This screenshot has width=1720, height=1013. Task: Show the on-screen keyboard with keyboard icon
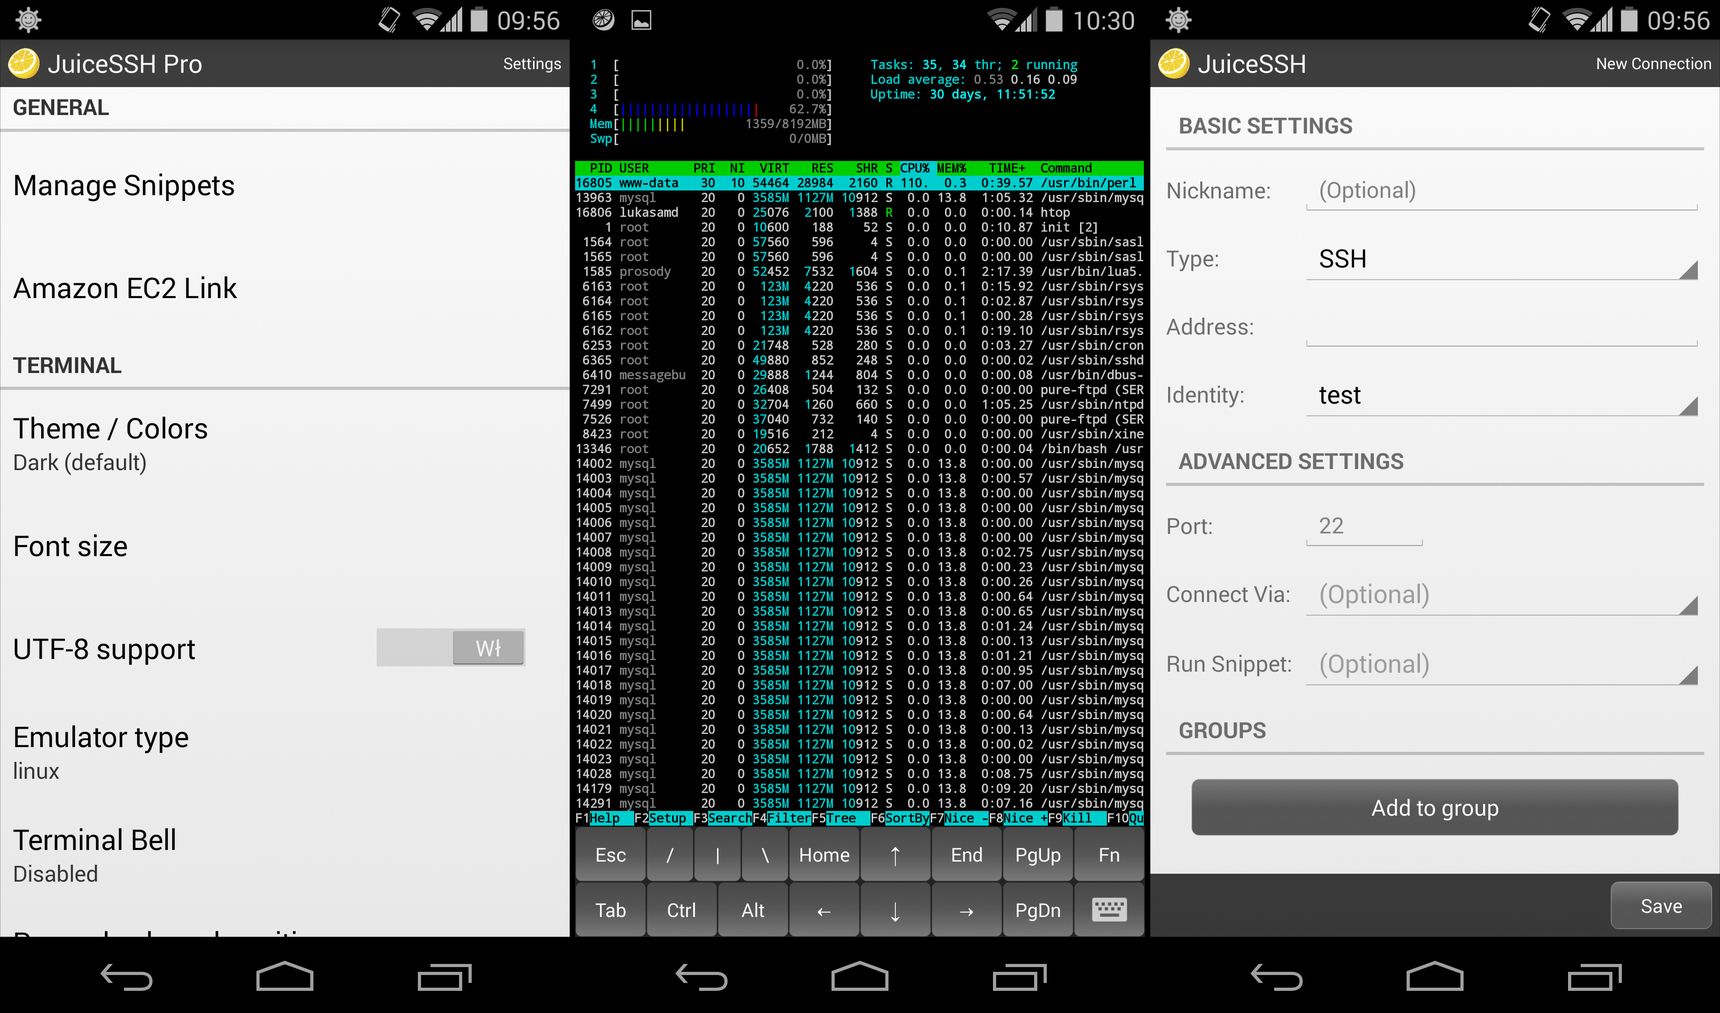tap(1109, 910)
